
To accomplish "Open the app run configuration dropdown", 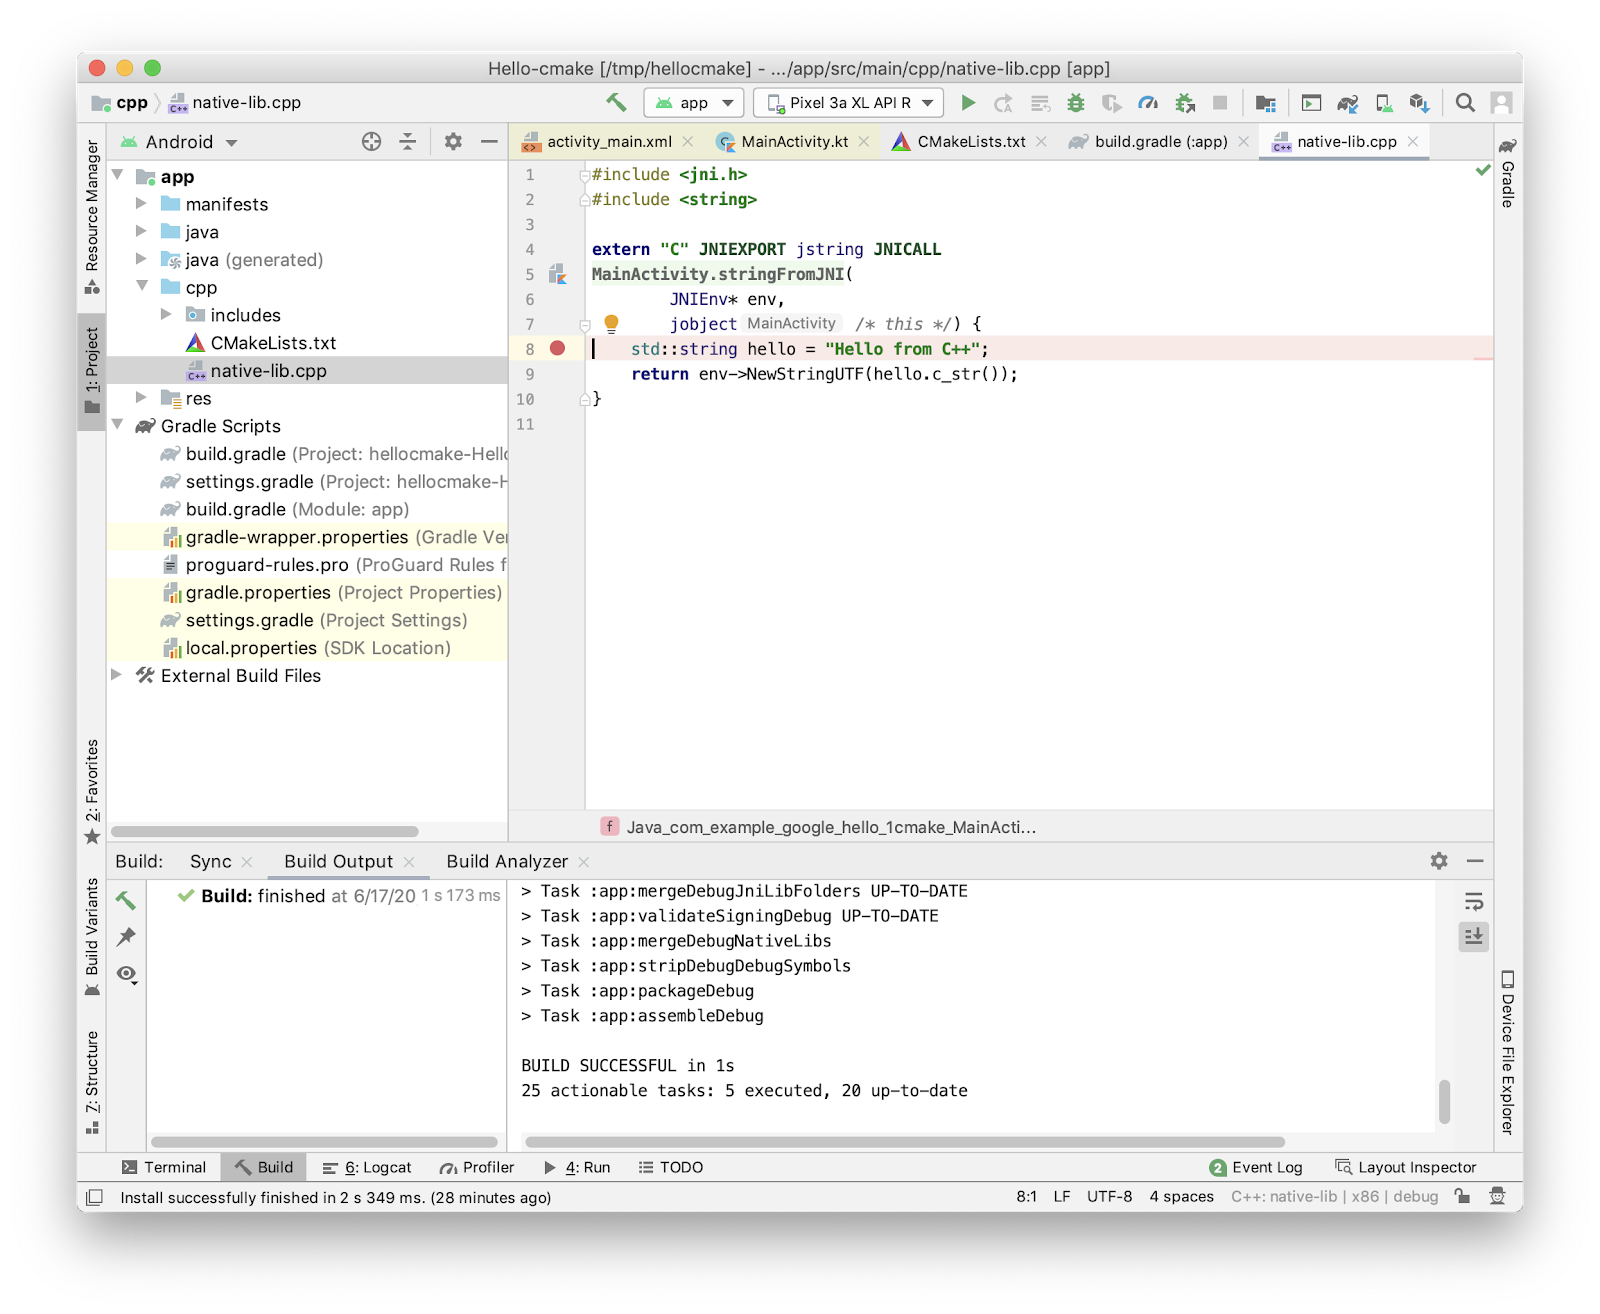I will pyautogui.click(x=694, y=103).
